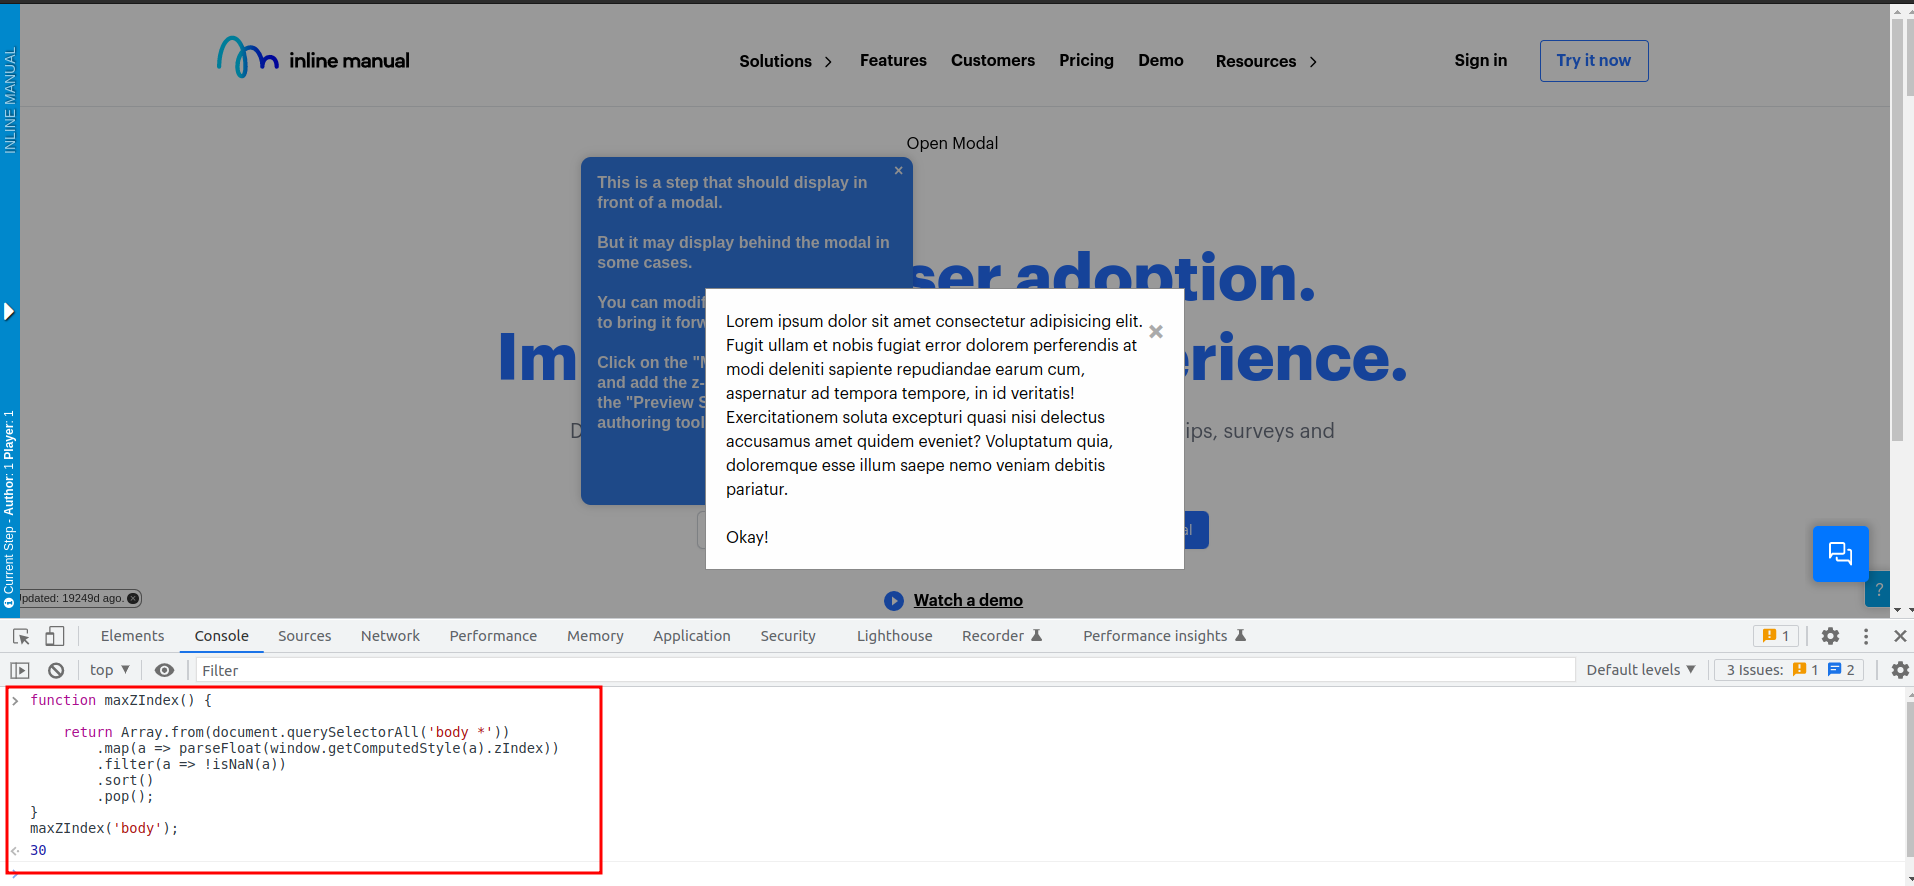Click the console Filter input field
This screenshot has width=1914, height=886.
pyautogui.click(x=880, y=670)
